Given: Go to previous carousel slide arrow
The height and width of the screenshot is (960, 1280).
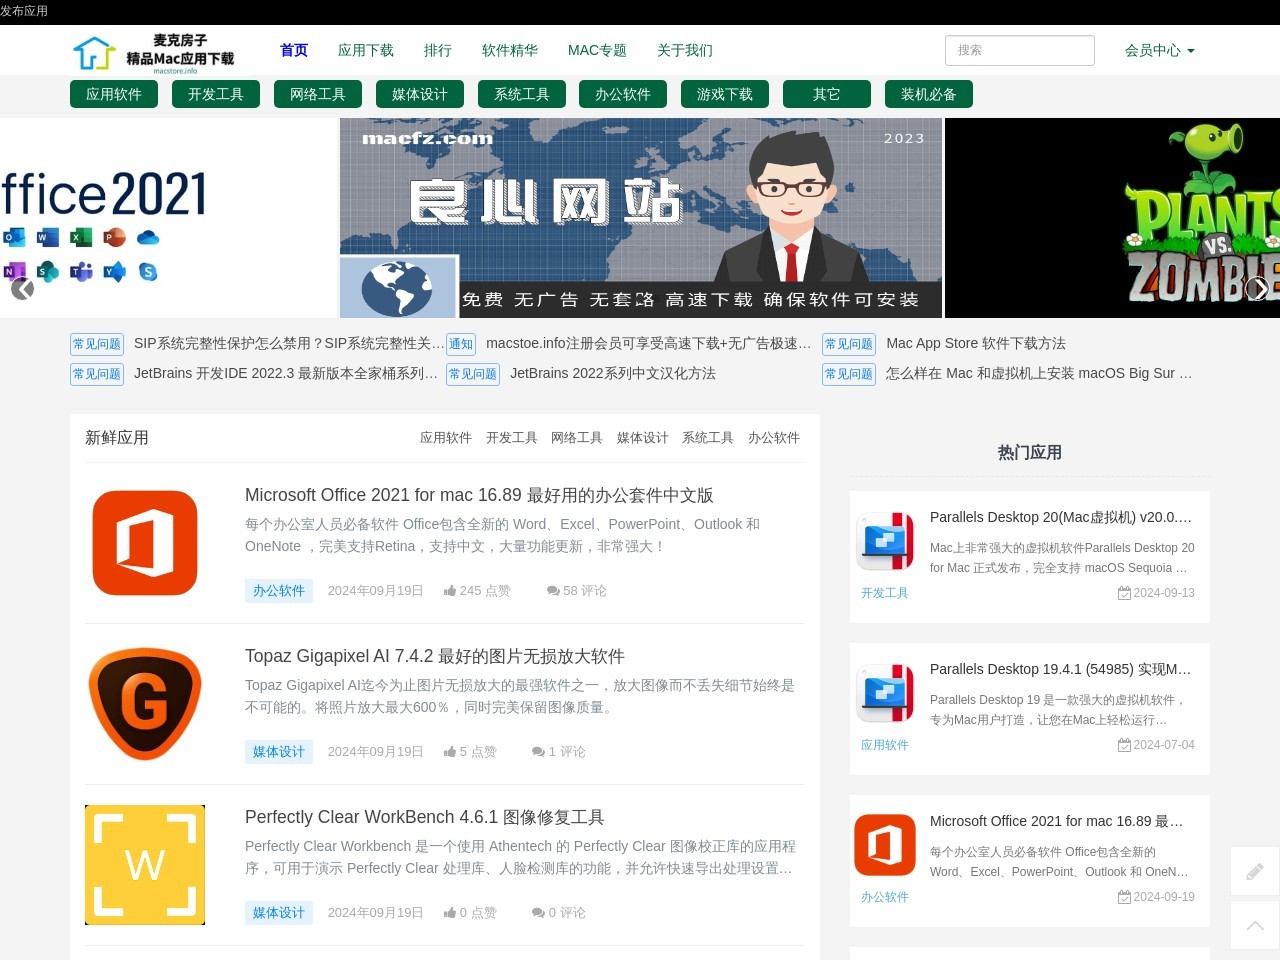Looking at the screenshot, I should tap(22, 289).
